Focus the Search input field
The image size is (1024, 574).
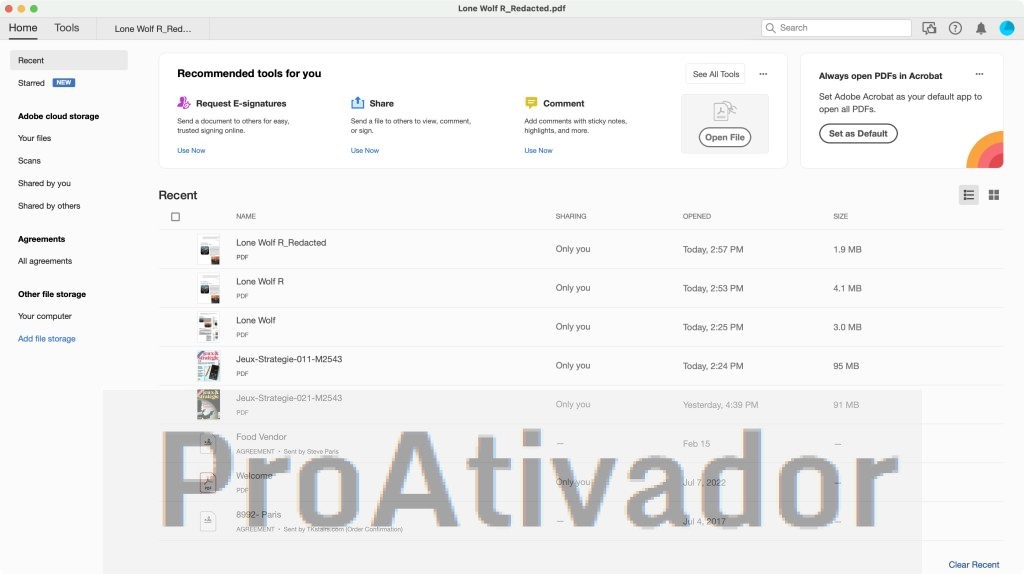click(837, 28)
